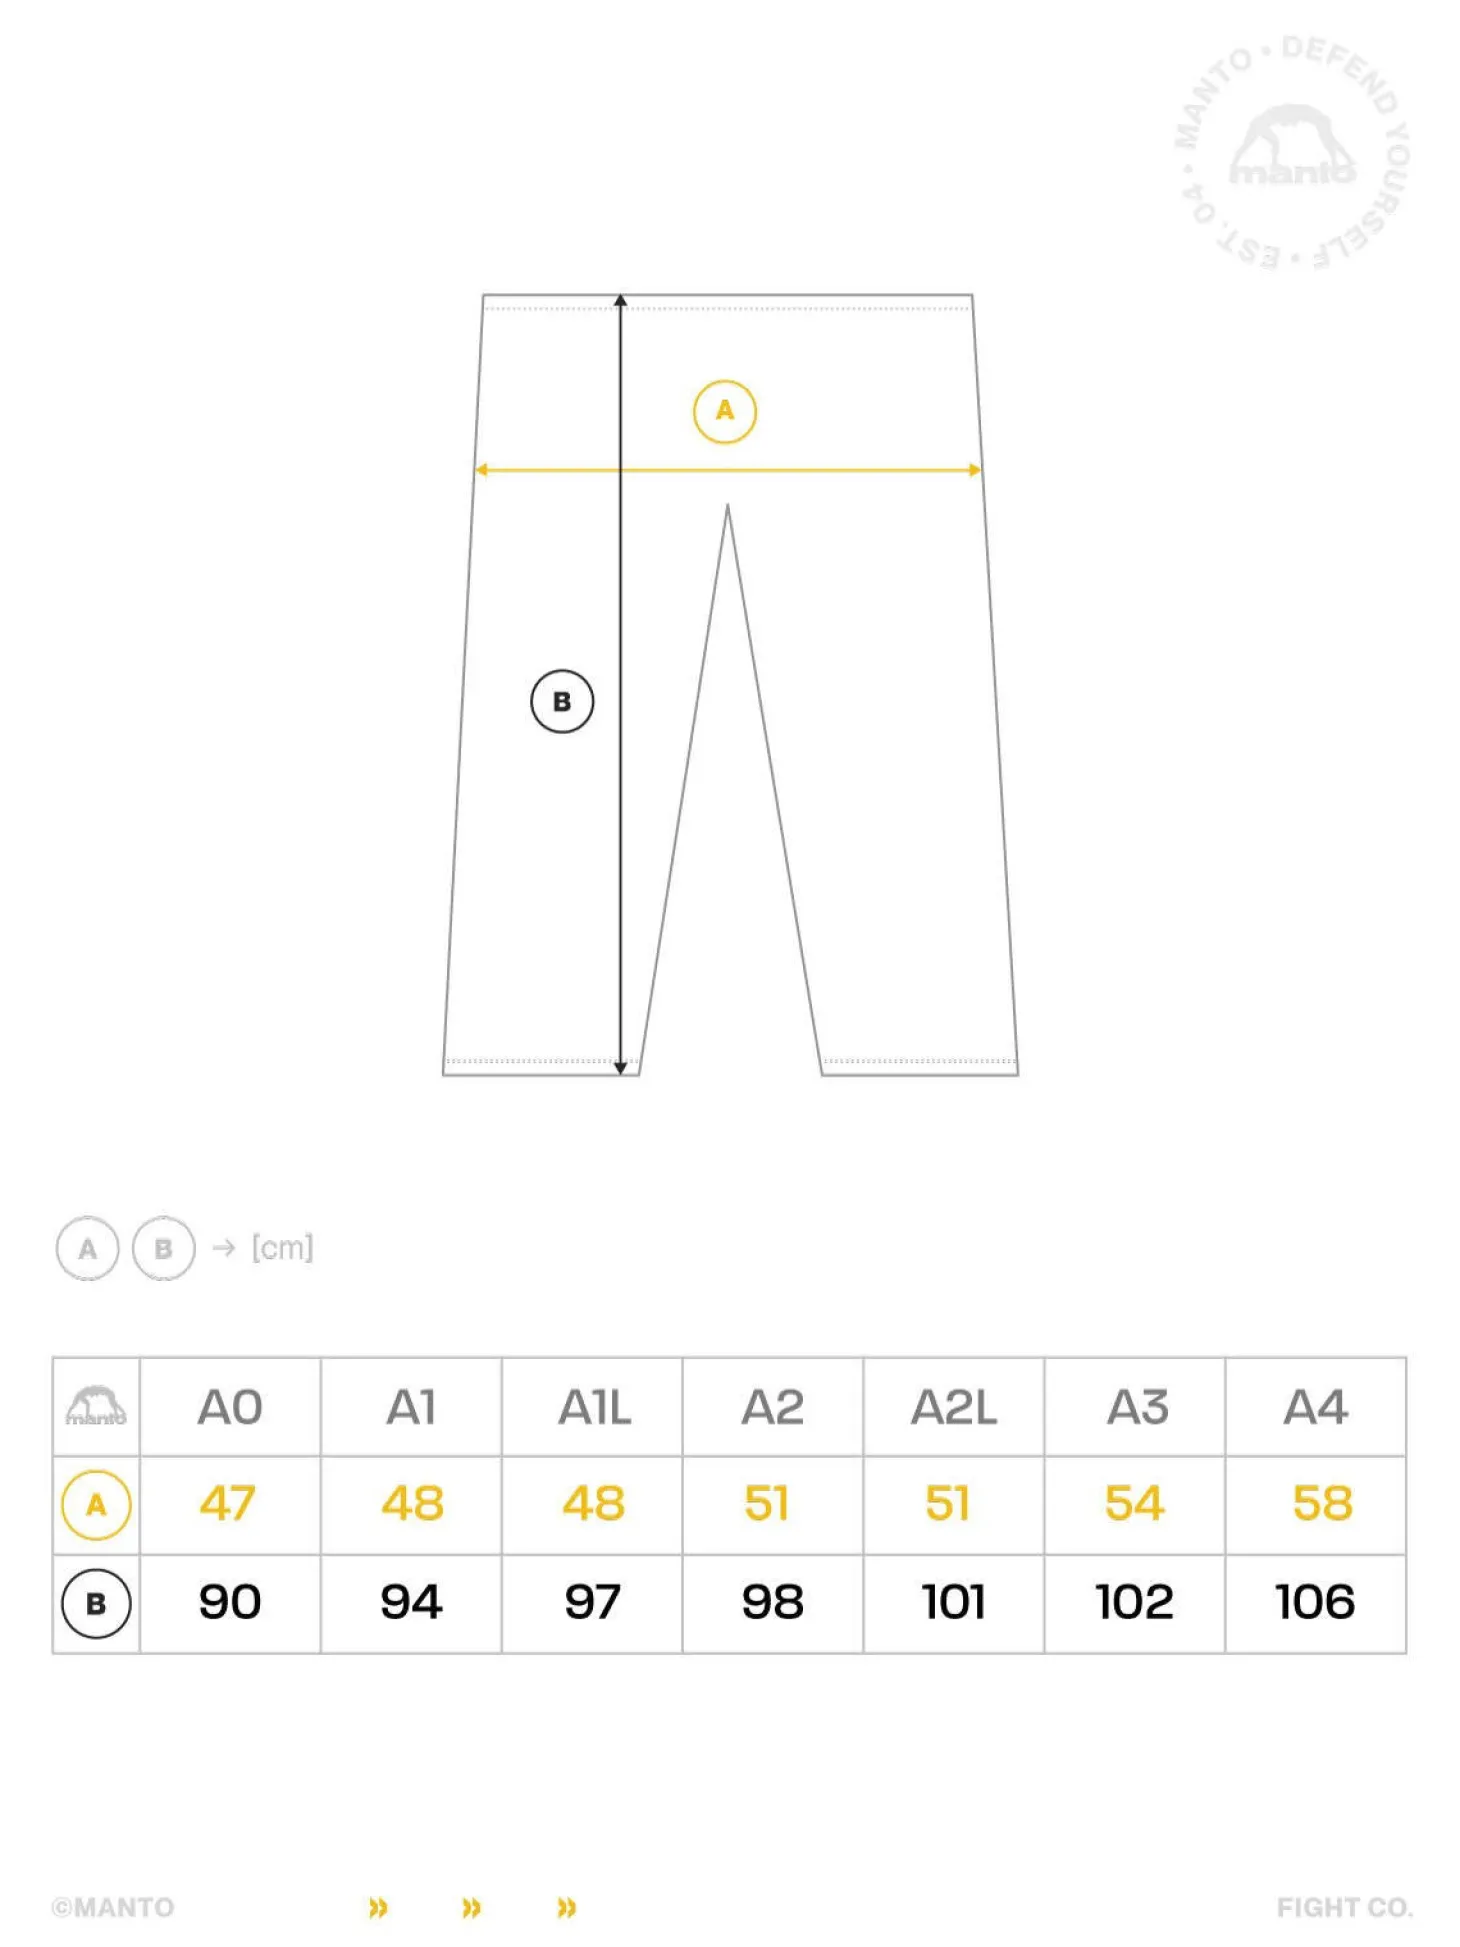Click the A4 width value 58
Image resolution: width=1460 pixels, height=1947 pixels.
[x=1322, y=1503]
